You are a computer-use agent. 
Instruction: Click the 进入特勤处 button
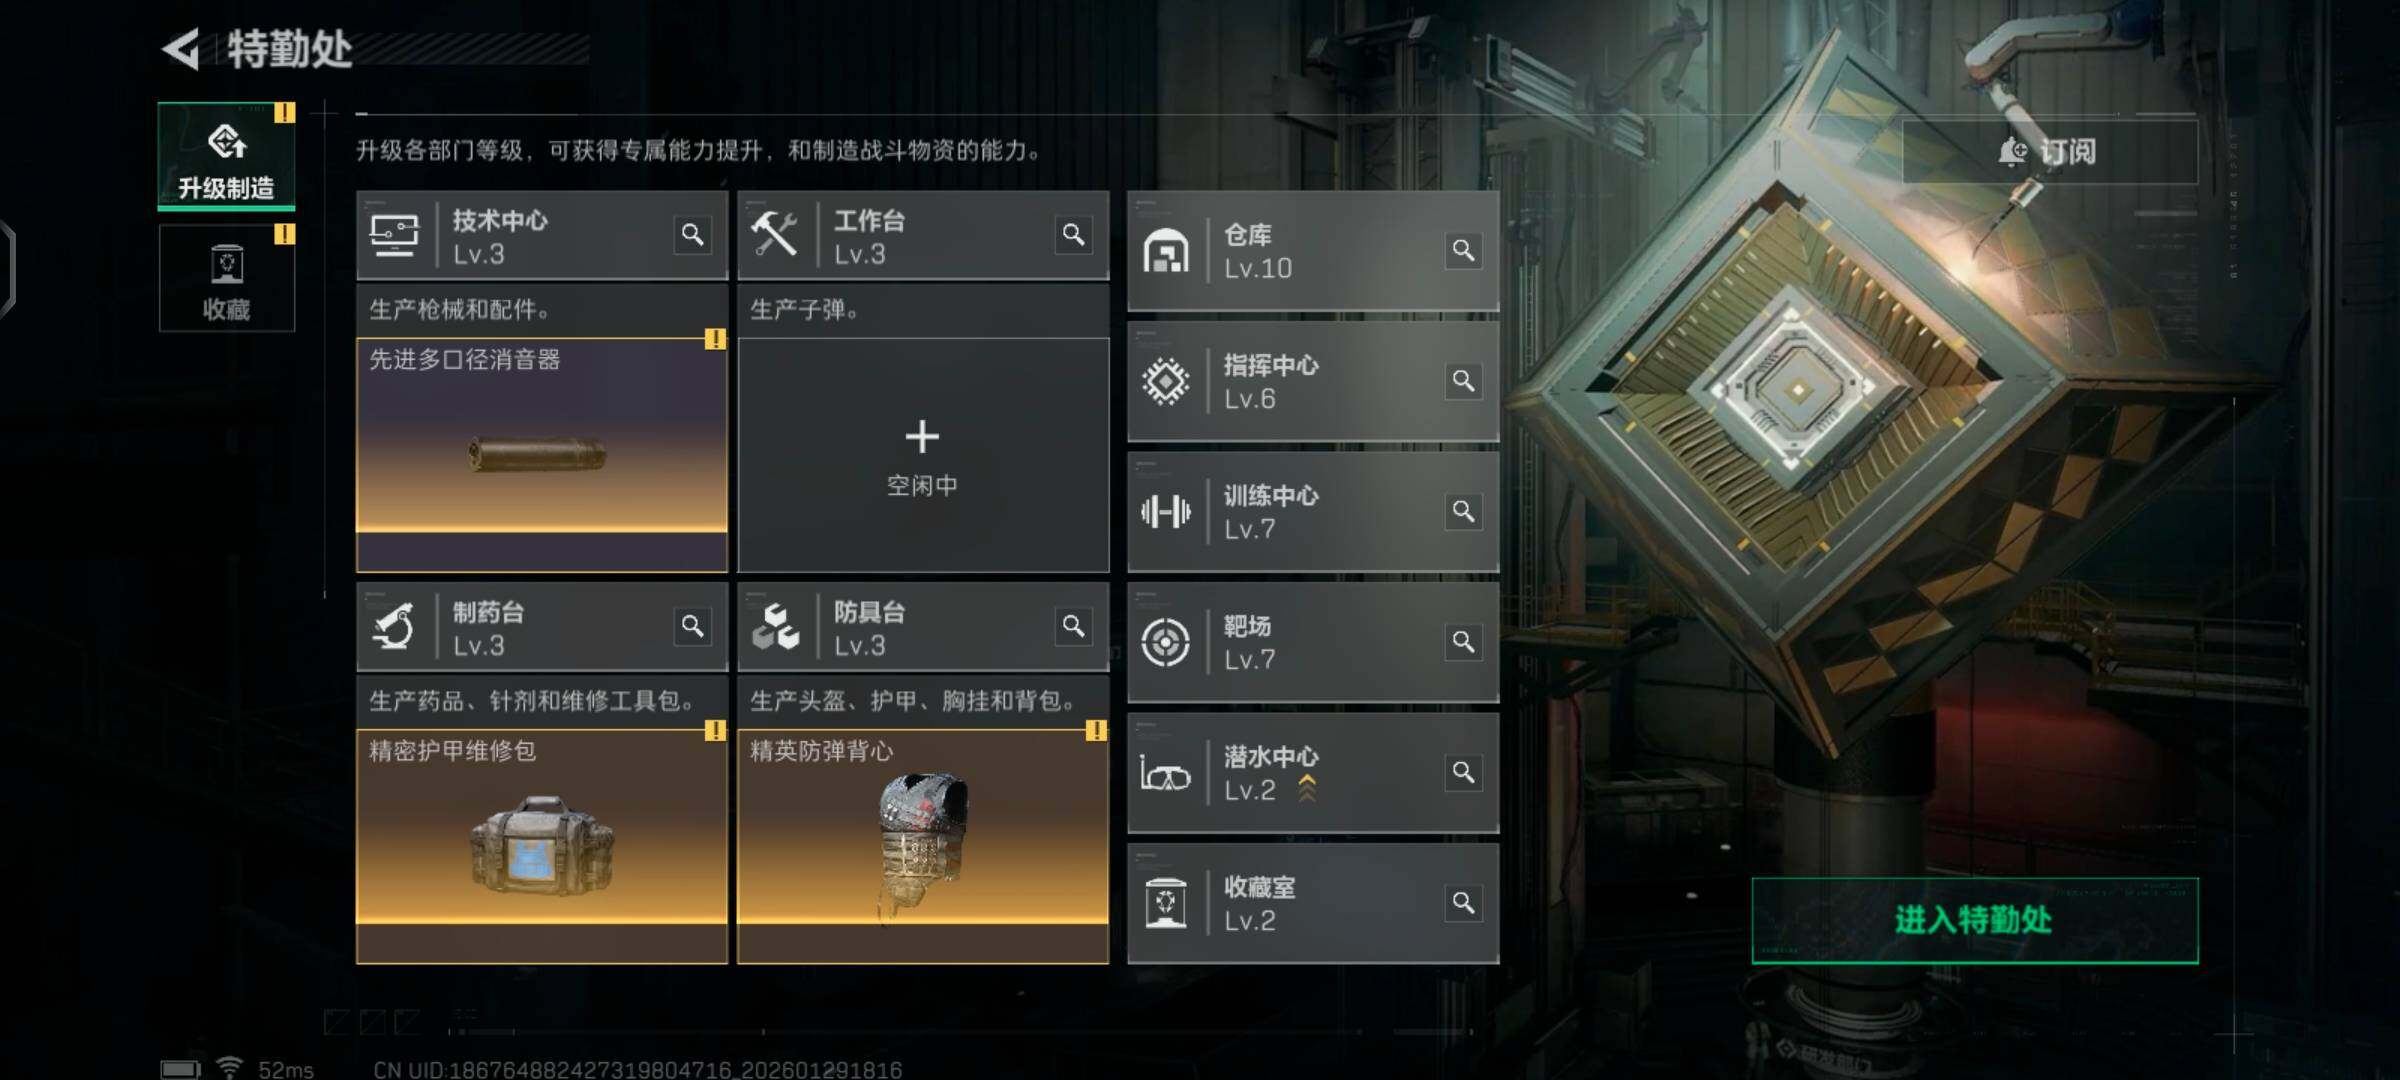1975,920
